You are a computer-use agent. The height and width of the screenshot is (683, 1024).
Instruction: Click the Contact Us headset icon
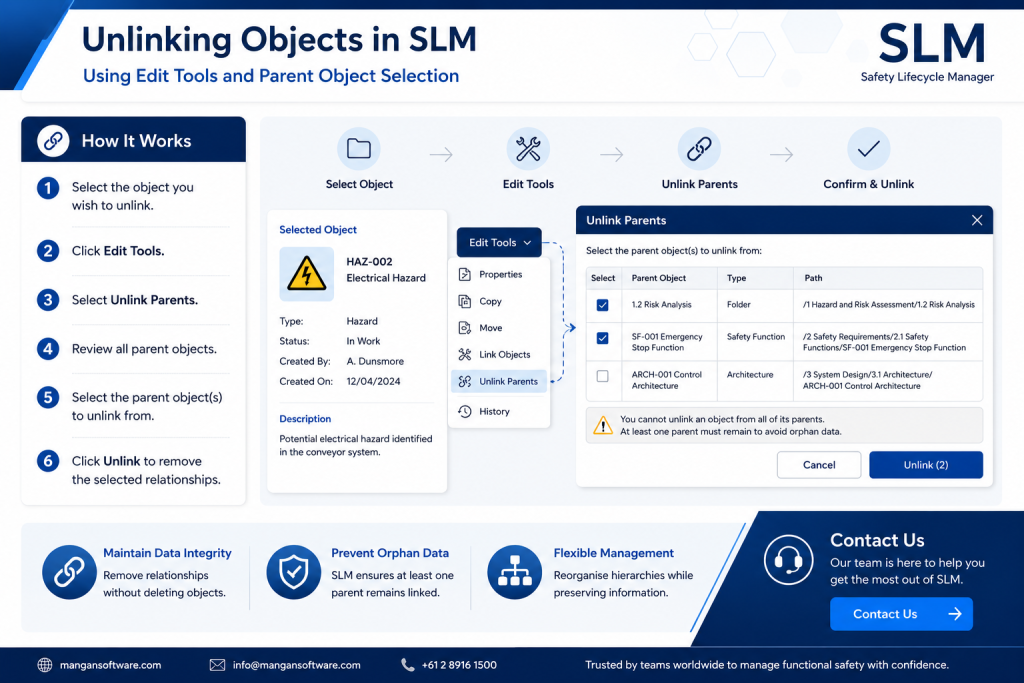pos(788,560)
